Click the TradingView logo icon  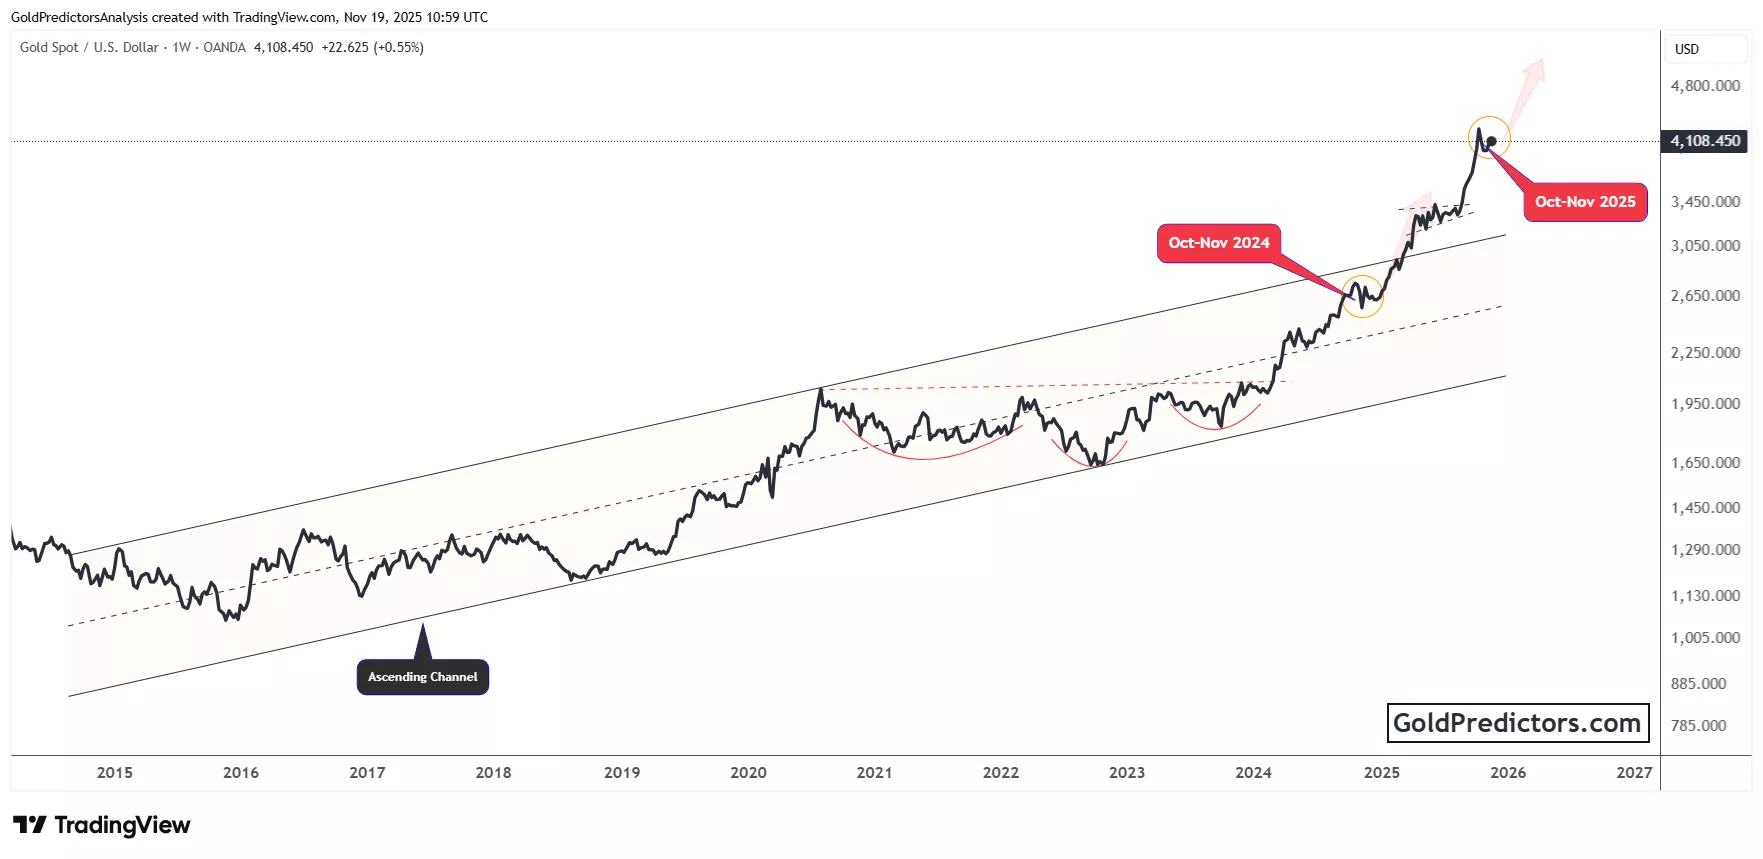tap(30, 825)
